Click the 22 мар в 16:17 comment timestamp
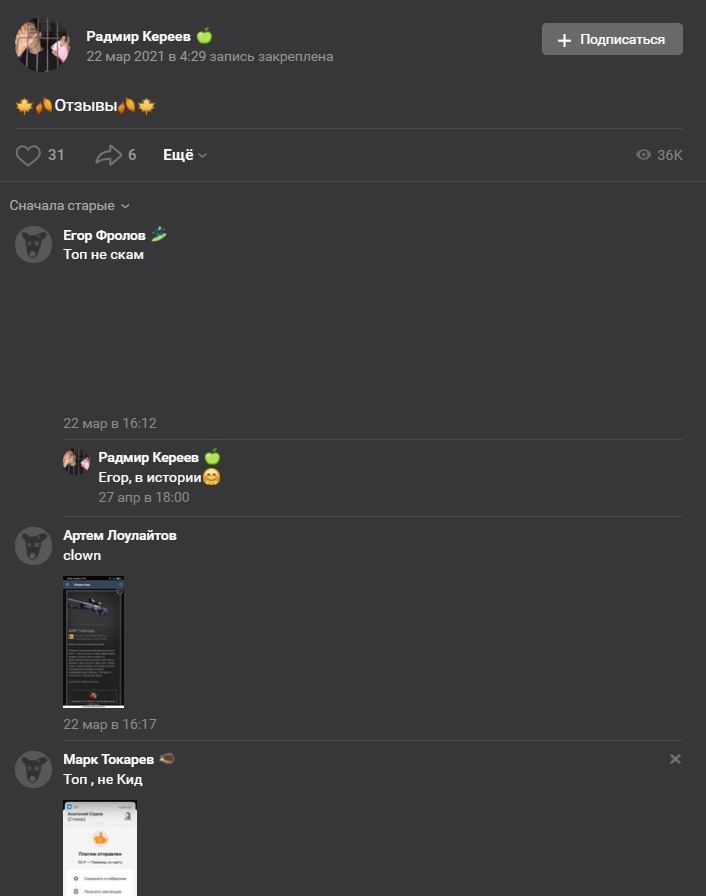Screen dimensions: 706x896 110,725
